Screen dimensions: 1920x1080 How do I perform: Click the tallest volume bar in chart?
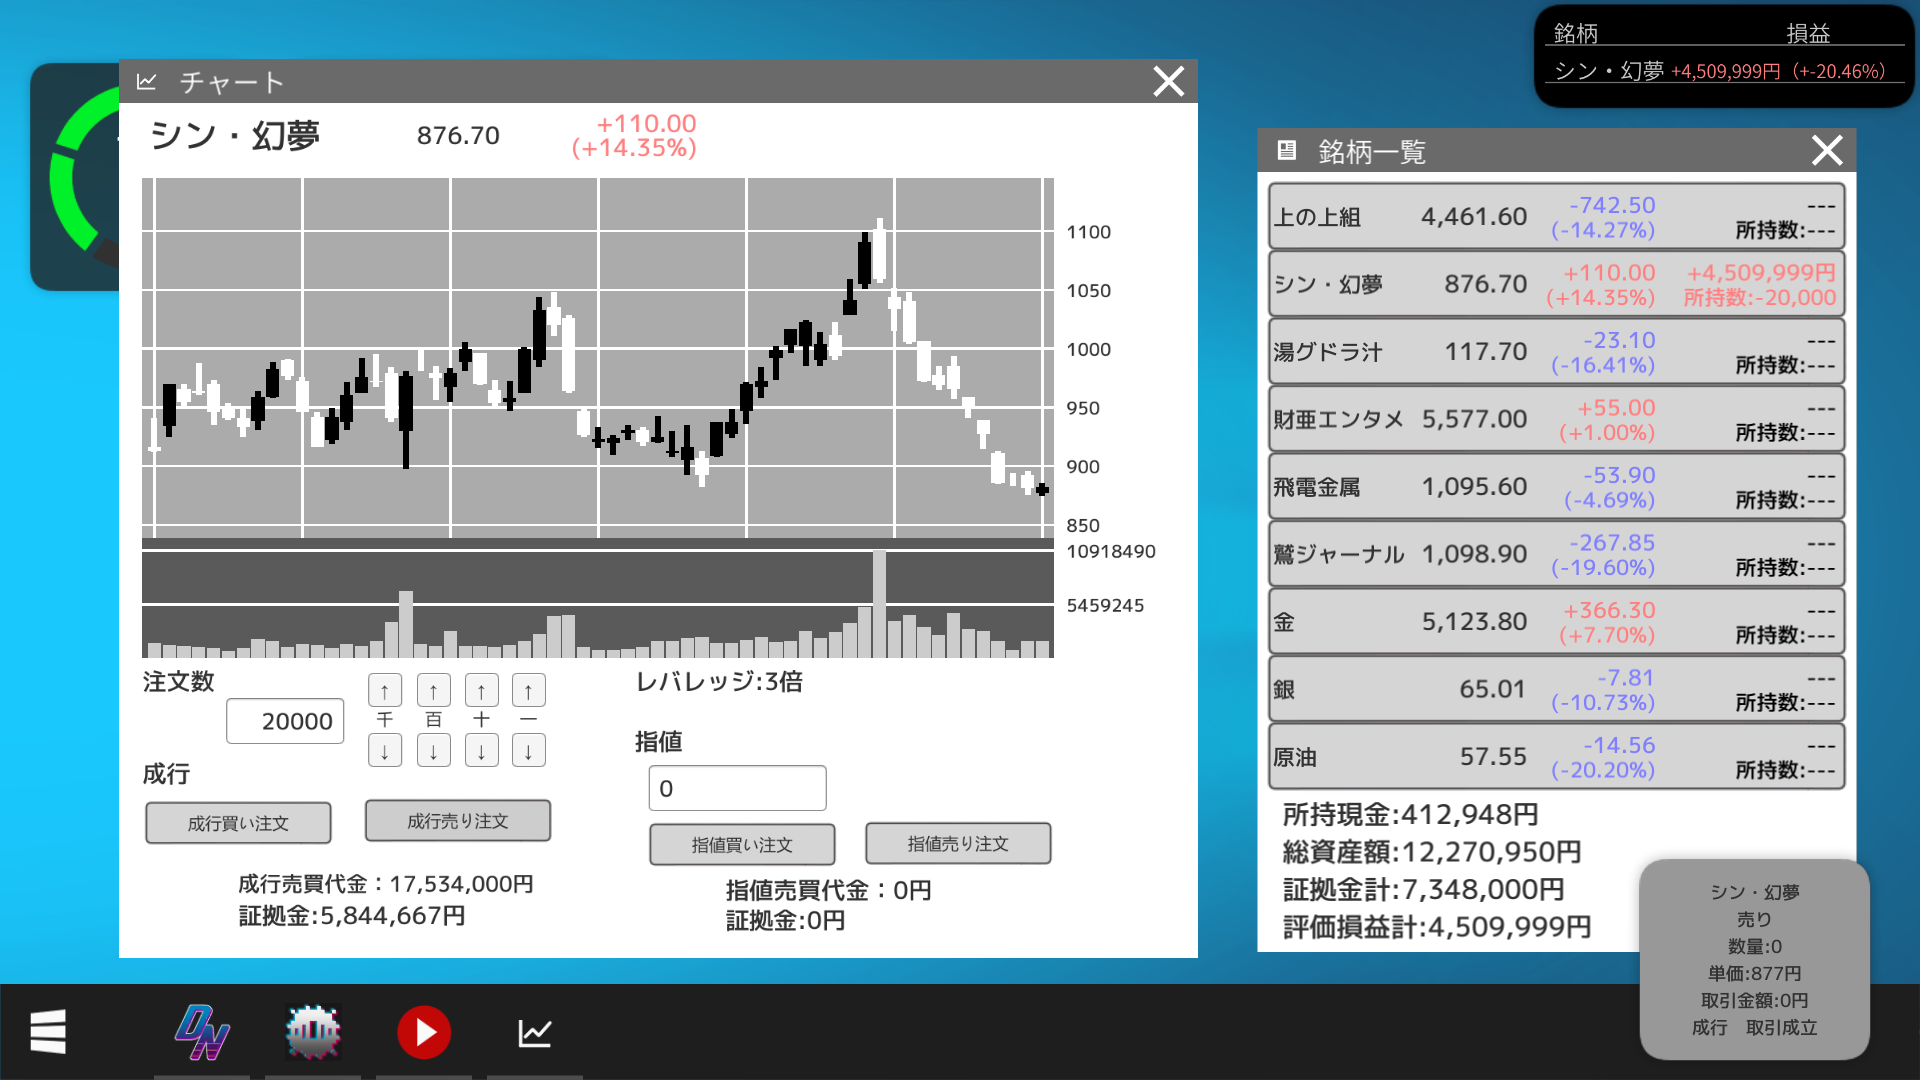tap(879, 603)
